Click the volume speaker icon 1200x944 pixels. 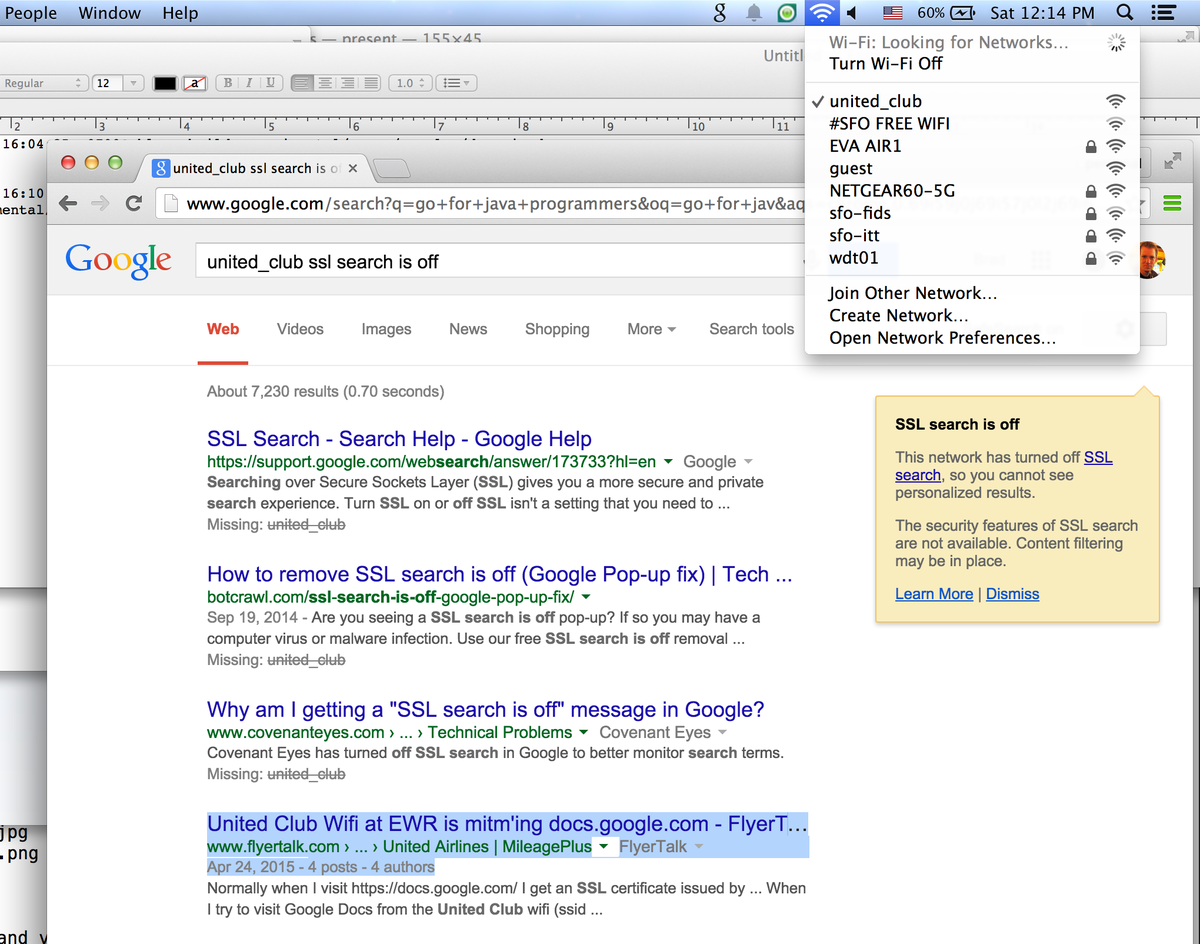851,13
